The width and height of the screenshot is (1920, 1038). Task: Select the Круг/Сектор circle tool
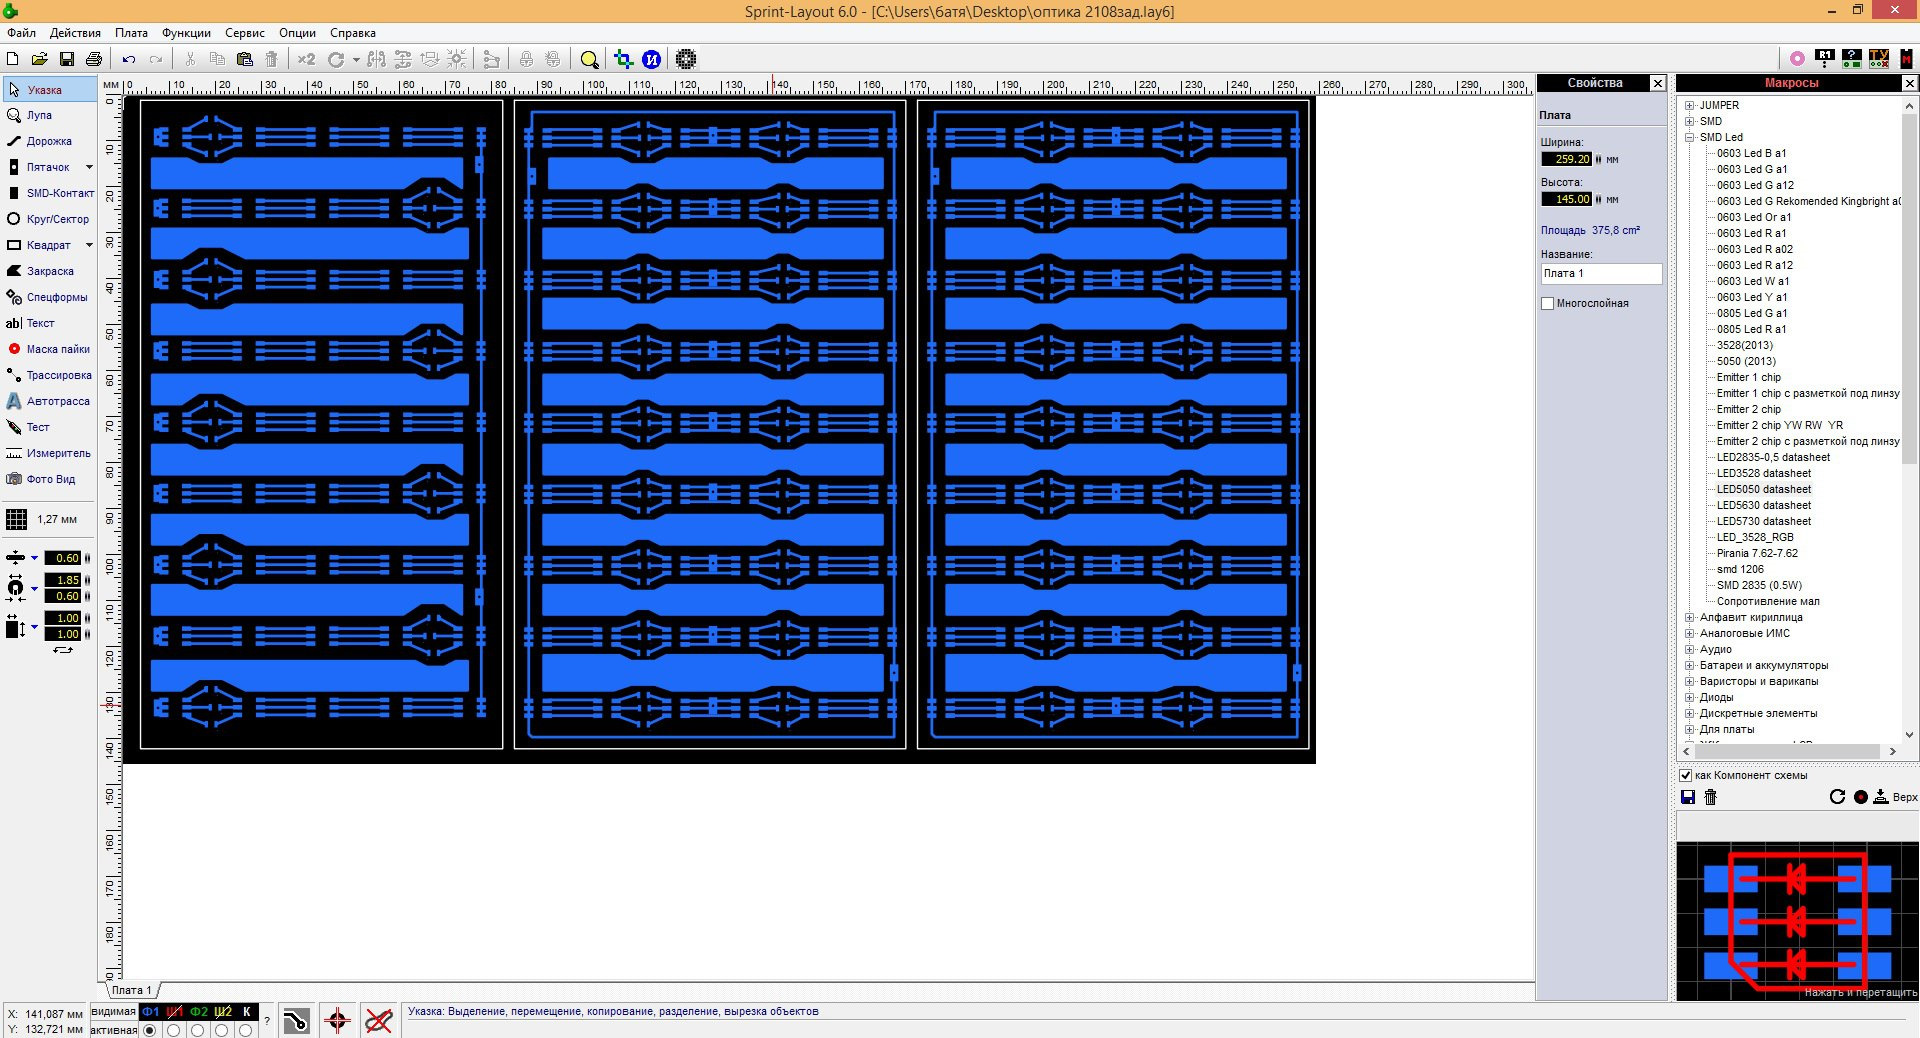[49, 219]
